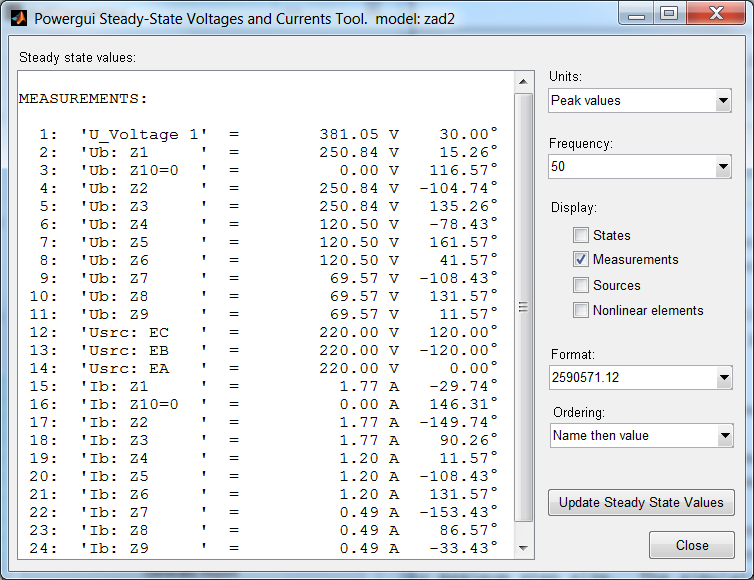Image resolution: width=754 pixels, height=580 pixels.
Task: Maximize the Powergui window
Action: [669, 13]
